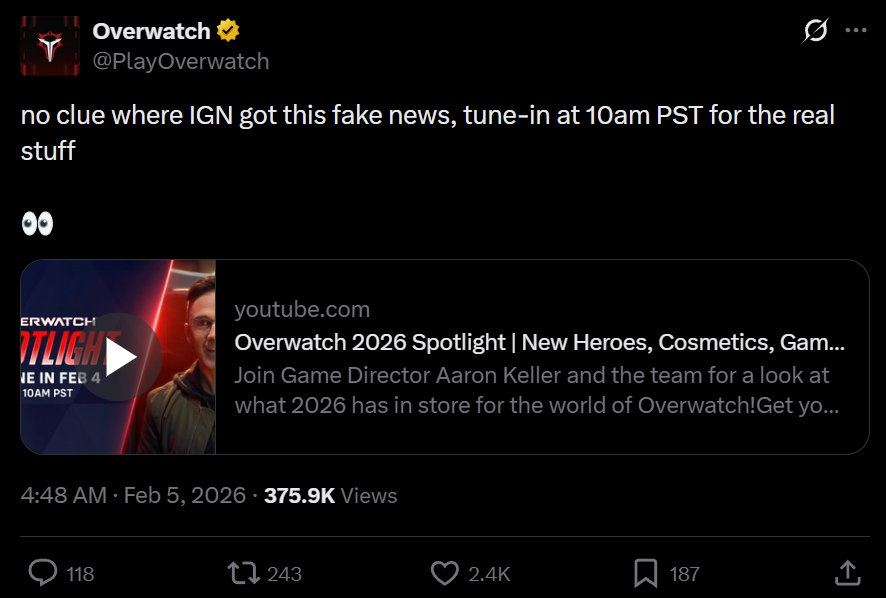Click the 375.9K Views count
This screenshot has height=598, width=886.
tap(330, 495)
